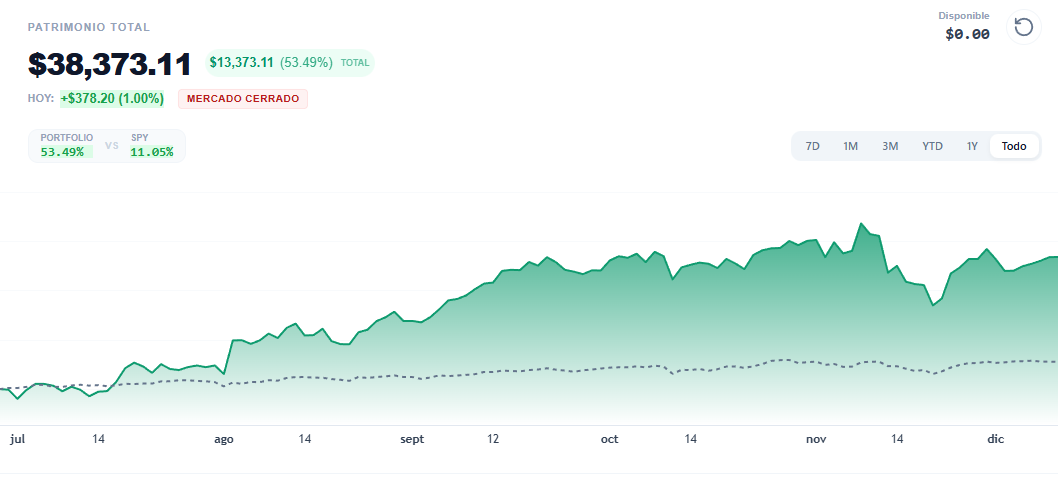Click the 'ago' label on time axis
Image resolution: width=1058 pixels, height=477 pixels.
point(224,439)
